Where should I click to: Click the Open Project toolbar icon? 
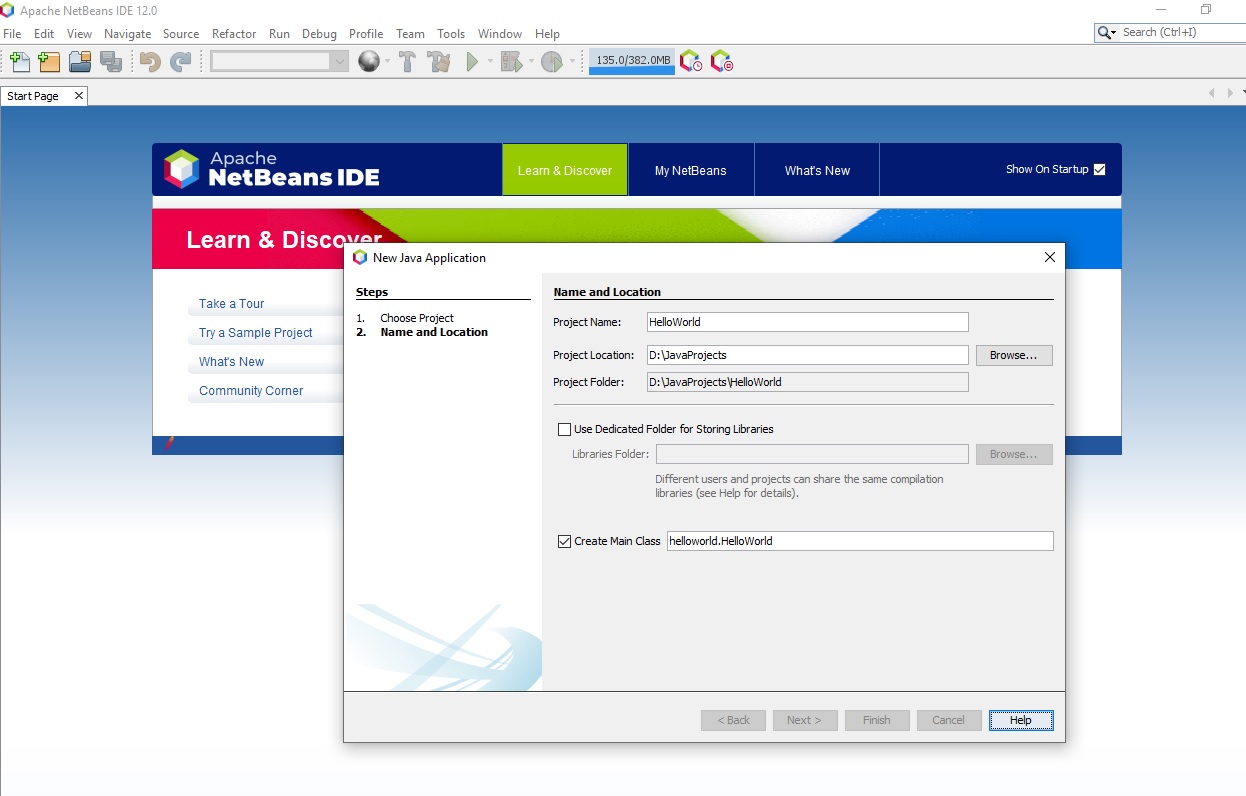pos(79,61)
